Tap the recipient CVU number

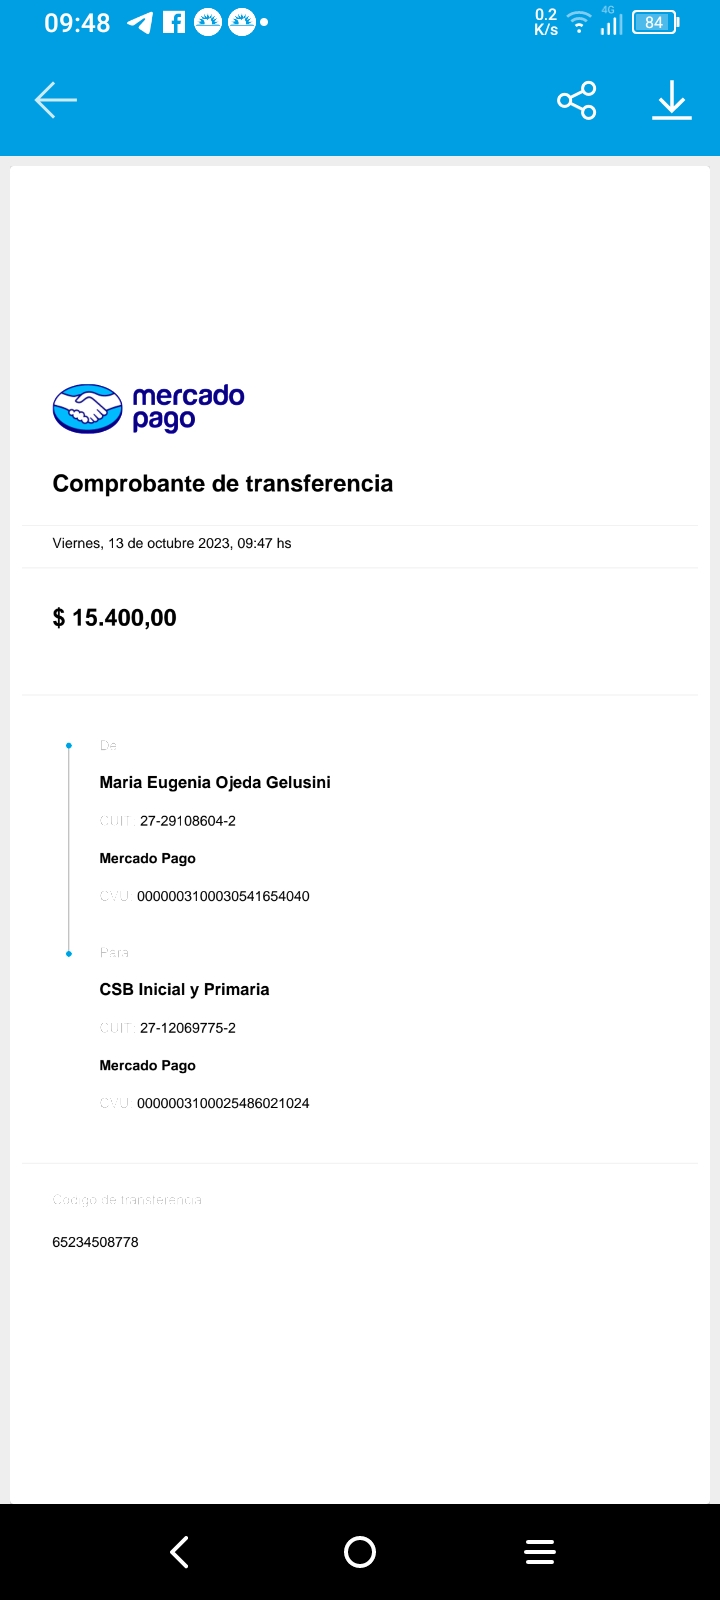(223, 1103)
